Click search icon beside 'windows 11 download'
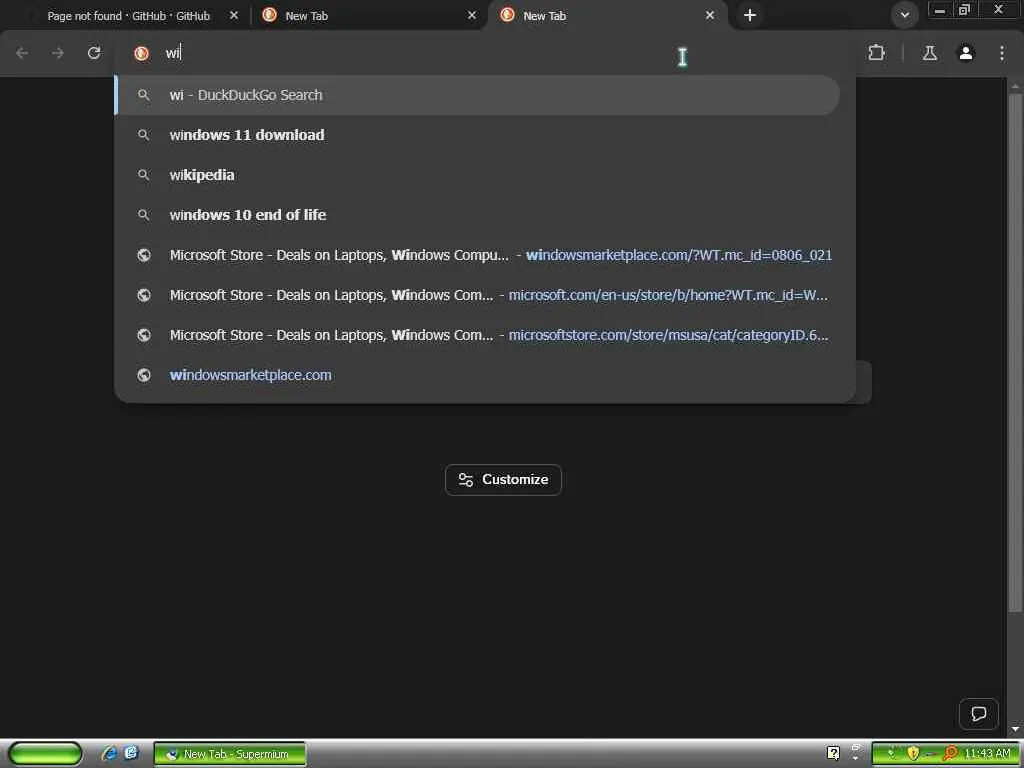 point(144,135)
